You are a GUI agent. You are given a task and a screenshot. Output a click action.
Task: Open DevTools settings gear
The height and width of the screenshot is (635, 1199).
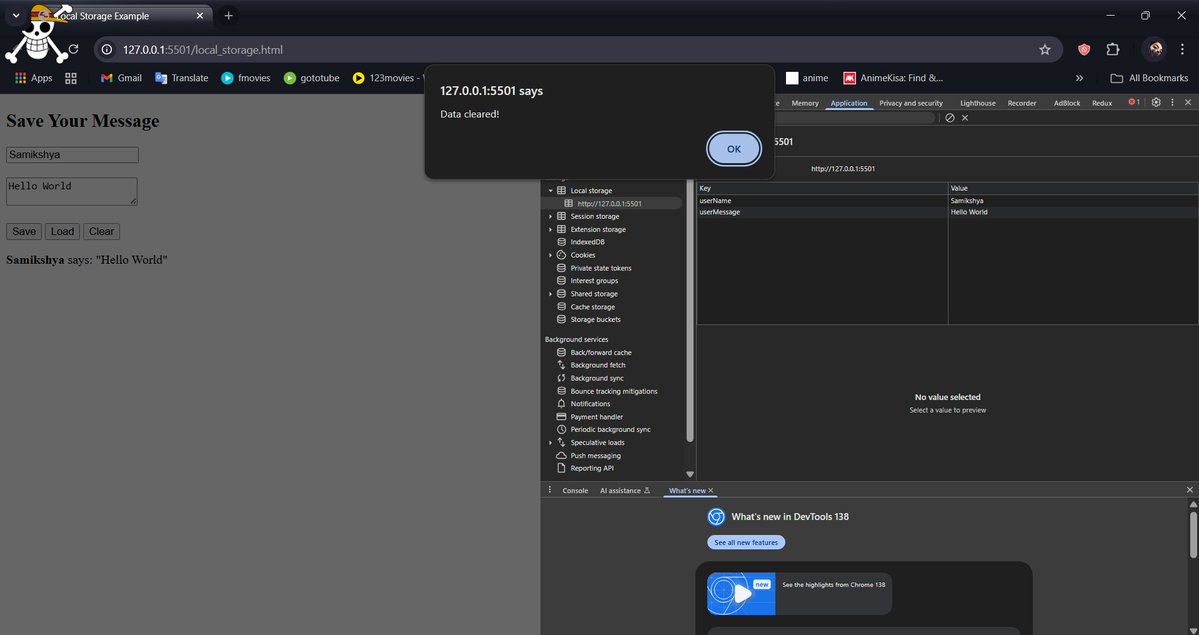[1155, 103]
